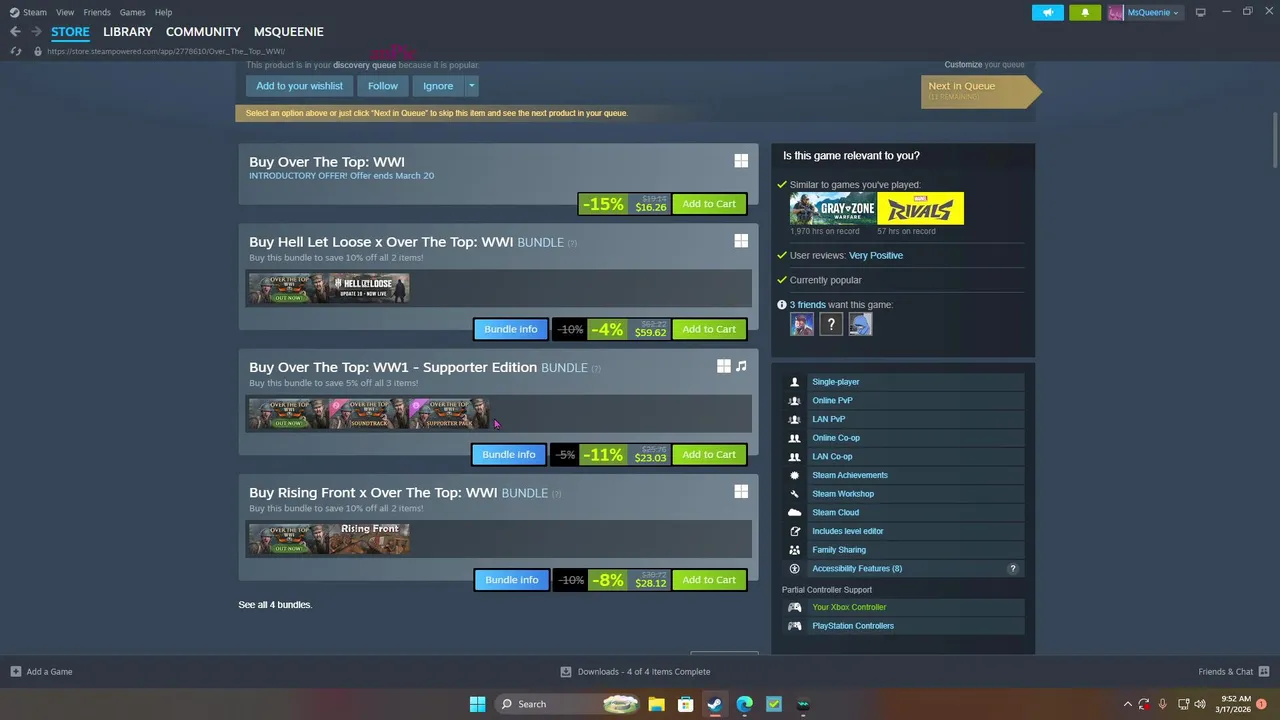Open the Very Positive reviews link
This screenshot has width=1280, height=720.
tap(876, 255)
